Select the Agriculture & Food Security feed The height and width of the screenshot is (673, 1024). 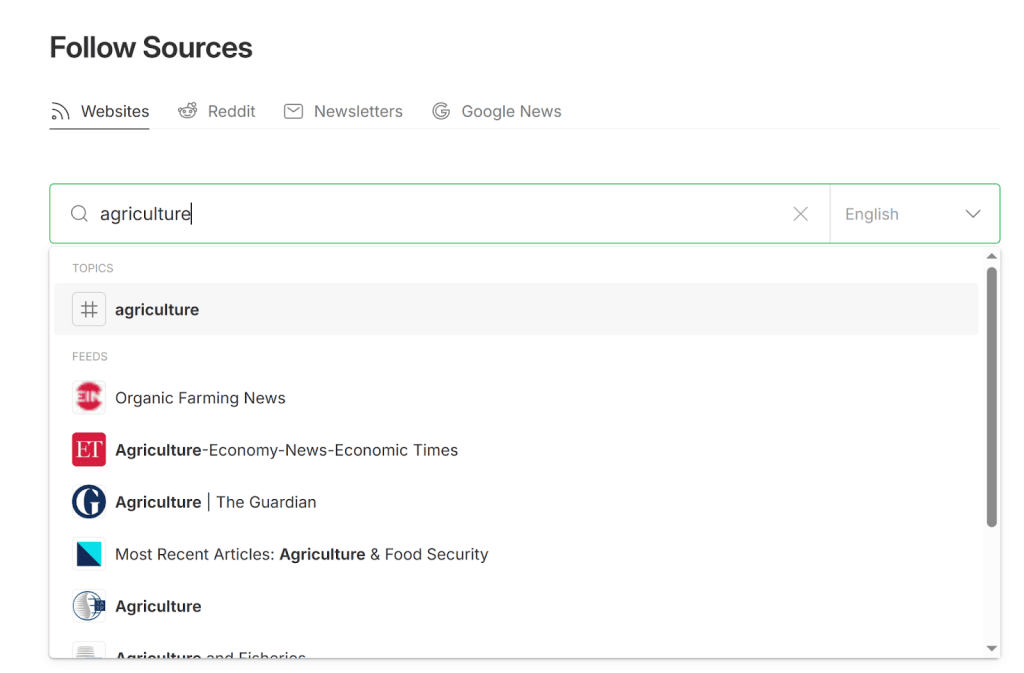pyautogui.click(x=301, y=553)
